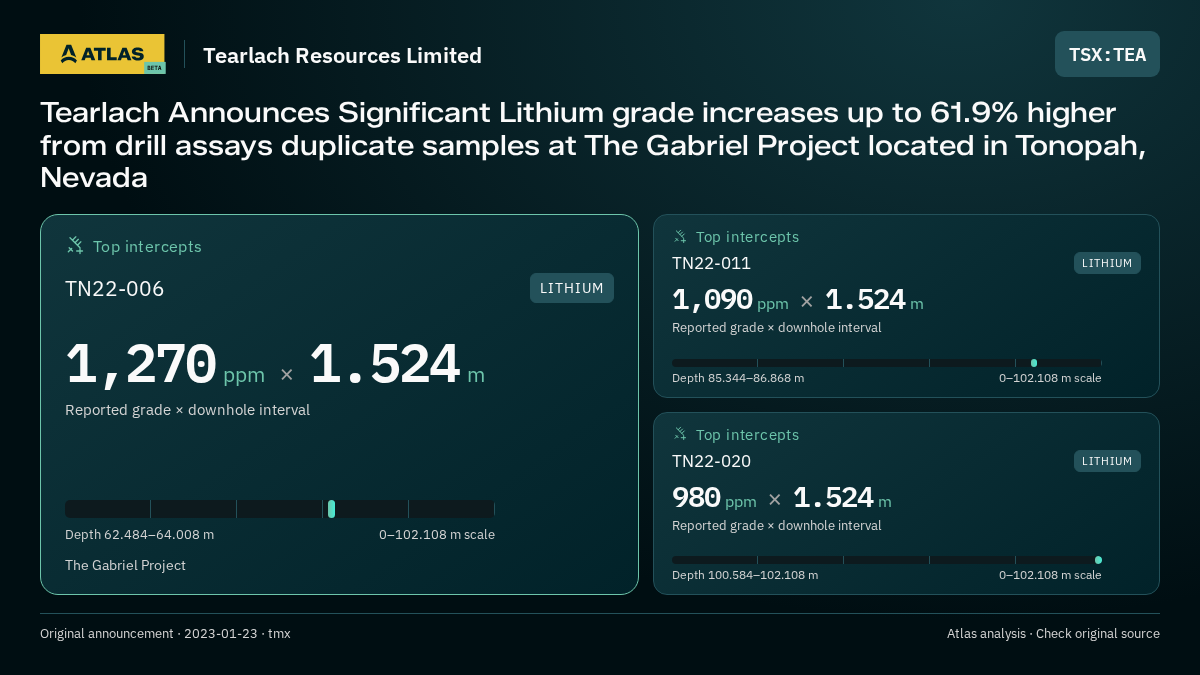Click Tearlach Resources Limited company name
Image resolution: width=1200 pixels, height=675 pixels.
click(x=342, y=55)
